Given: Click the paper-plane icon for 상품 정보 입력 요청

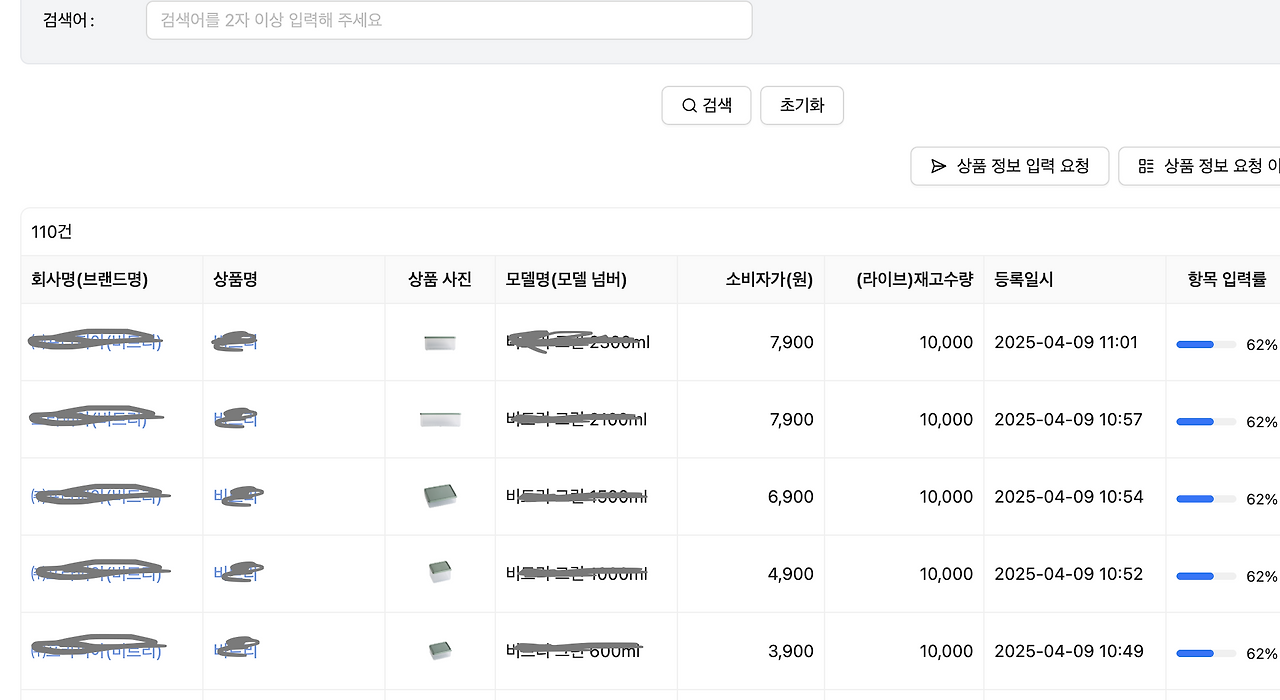Looking at the screenshot, I should pos(938,166).
